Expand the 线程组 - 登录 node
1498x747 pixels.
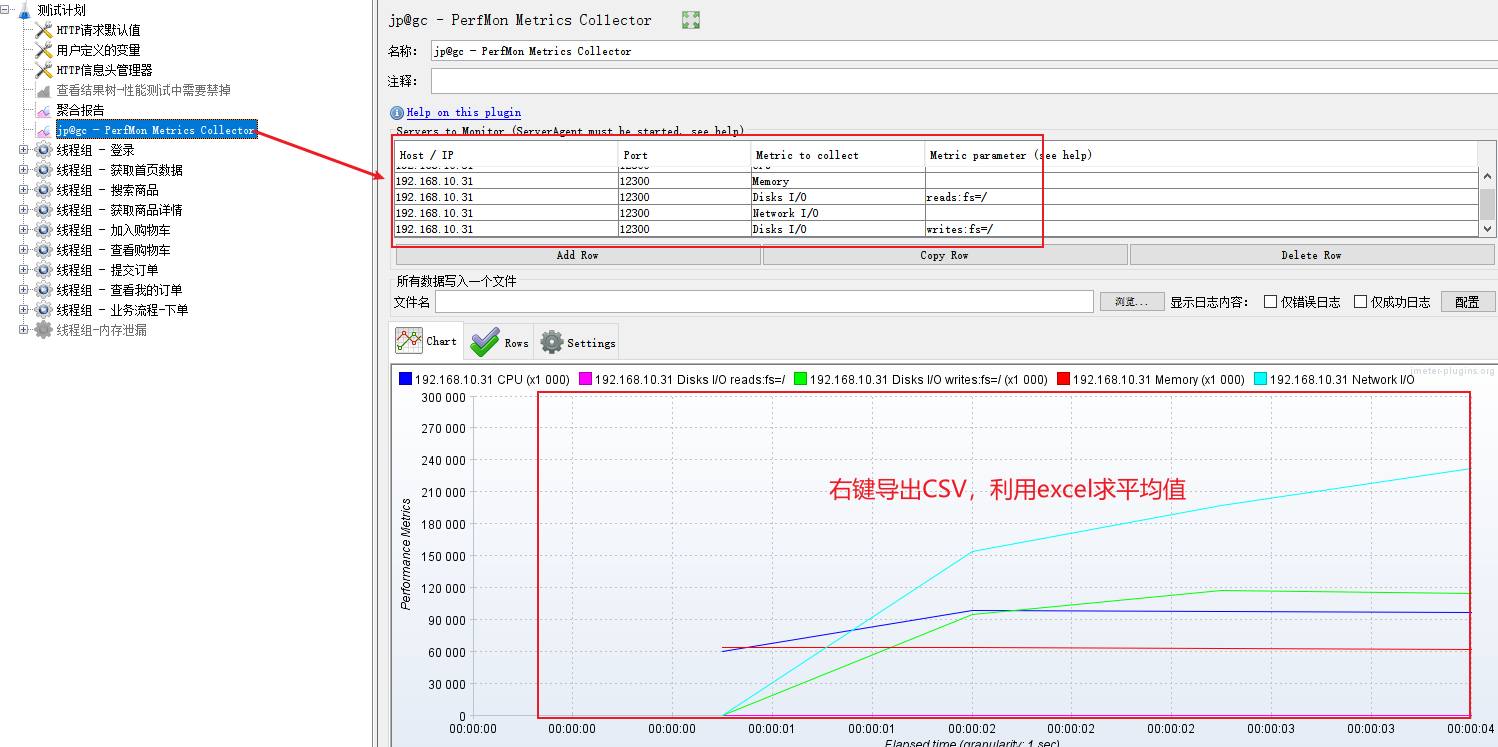point(24,150)
